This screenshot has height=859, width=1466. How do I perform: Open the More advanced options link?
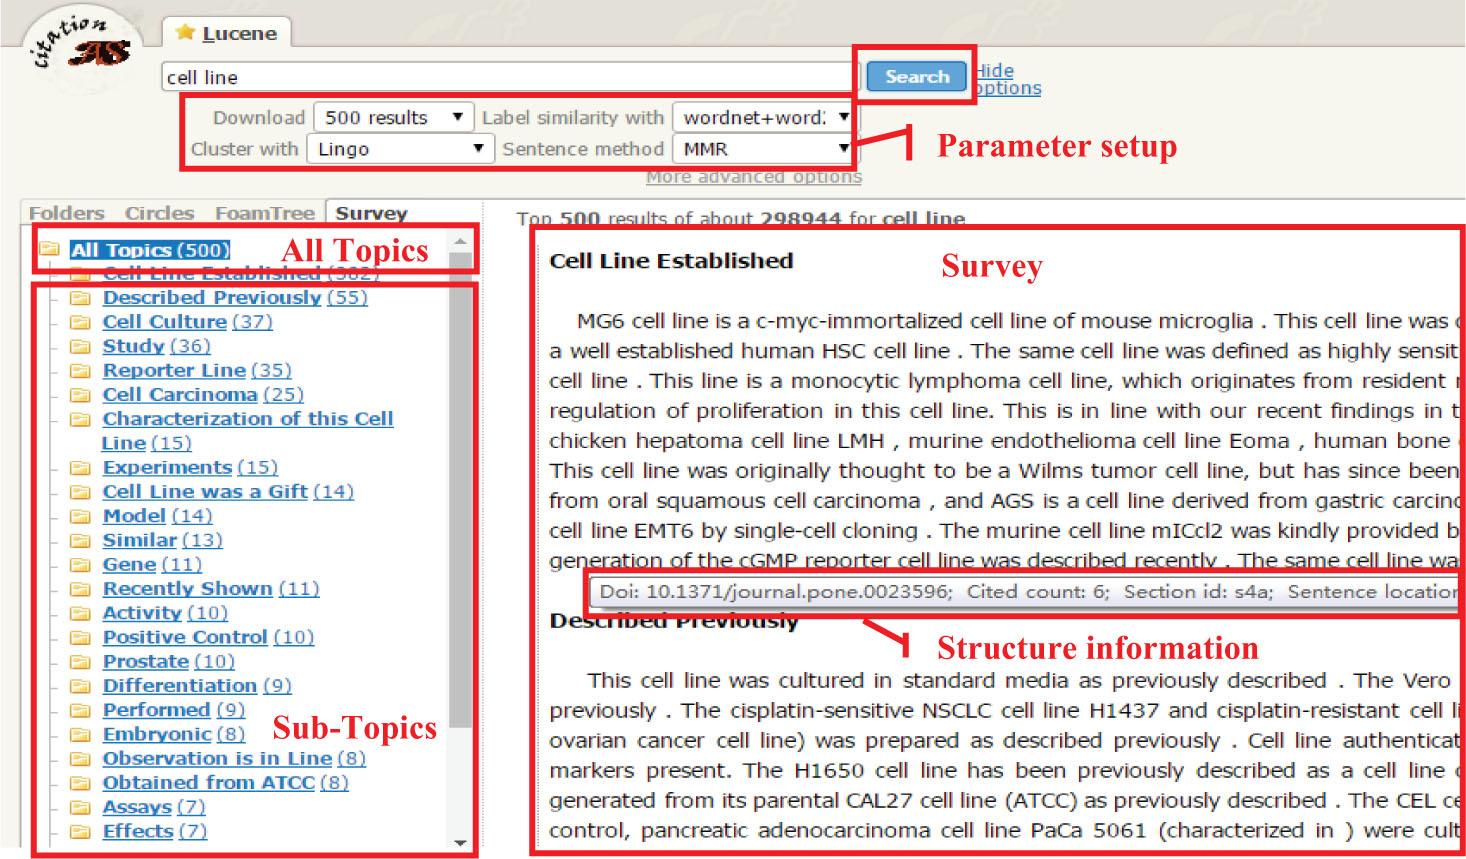click(753, 177)
